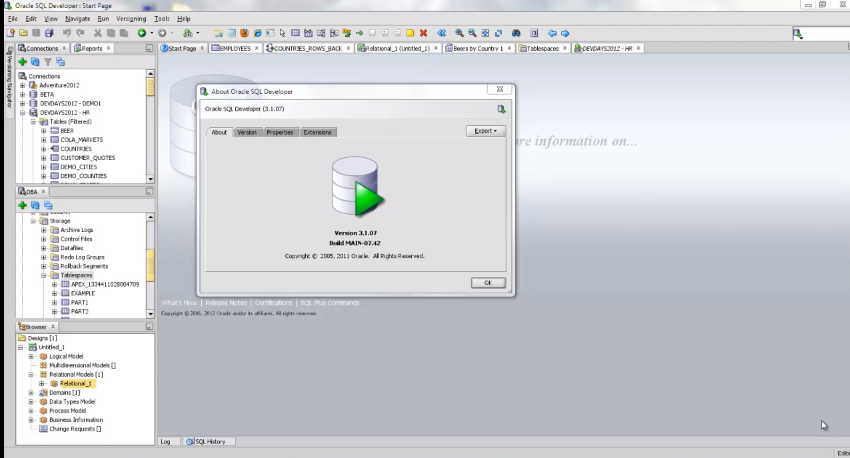Open the Release Notes link
Image resolution: width=850 pixels, height=458 pixels.
(x=226, y=302)
